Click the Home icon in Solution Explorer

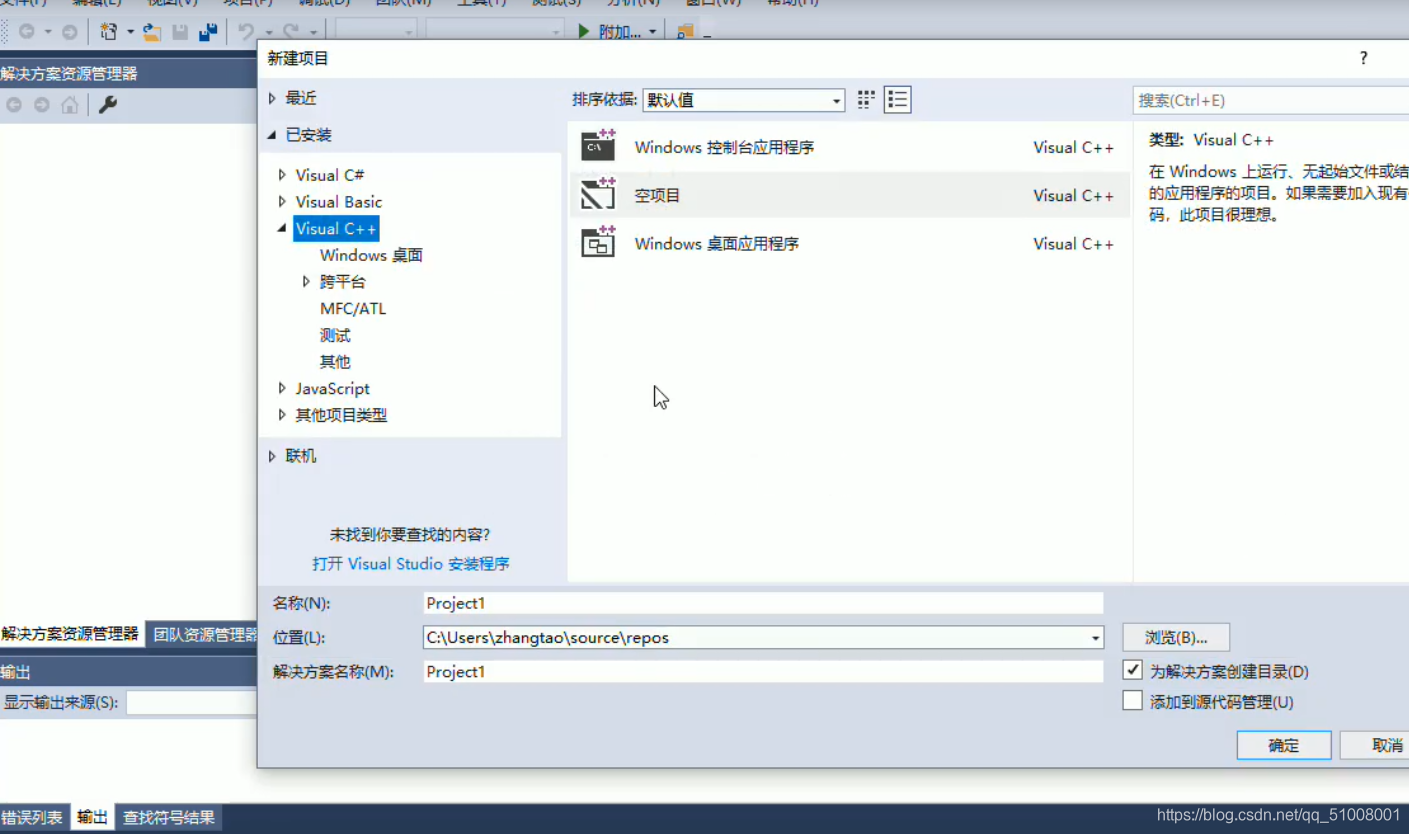point(70,104)
